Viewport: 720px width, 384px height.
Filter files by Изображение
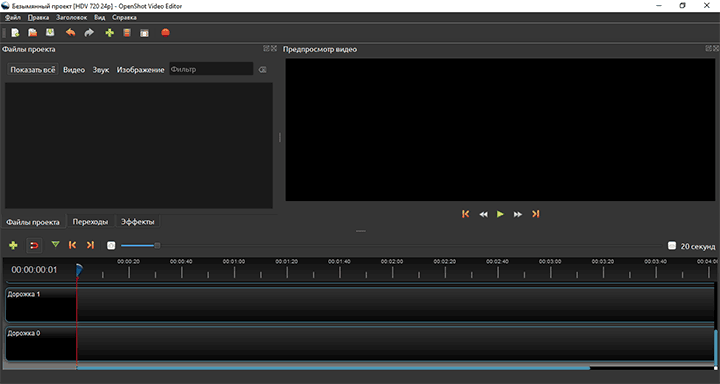click(141, 70)
